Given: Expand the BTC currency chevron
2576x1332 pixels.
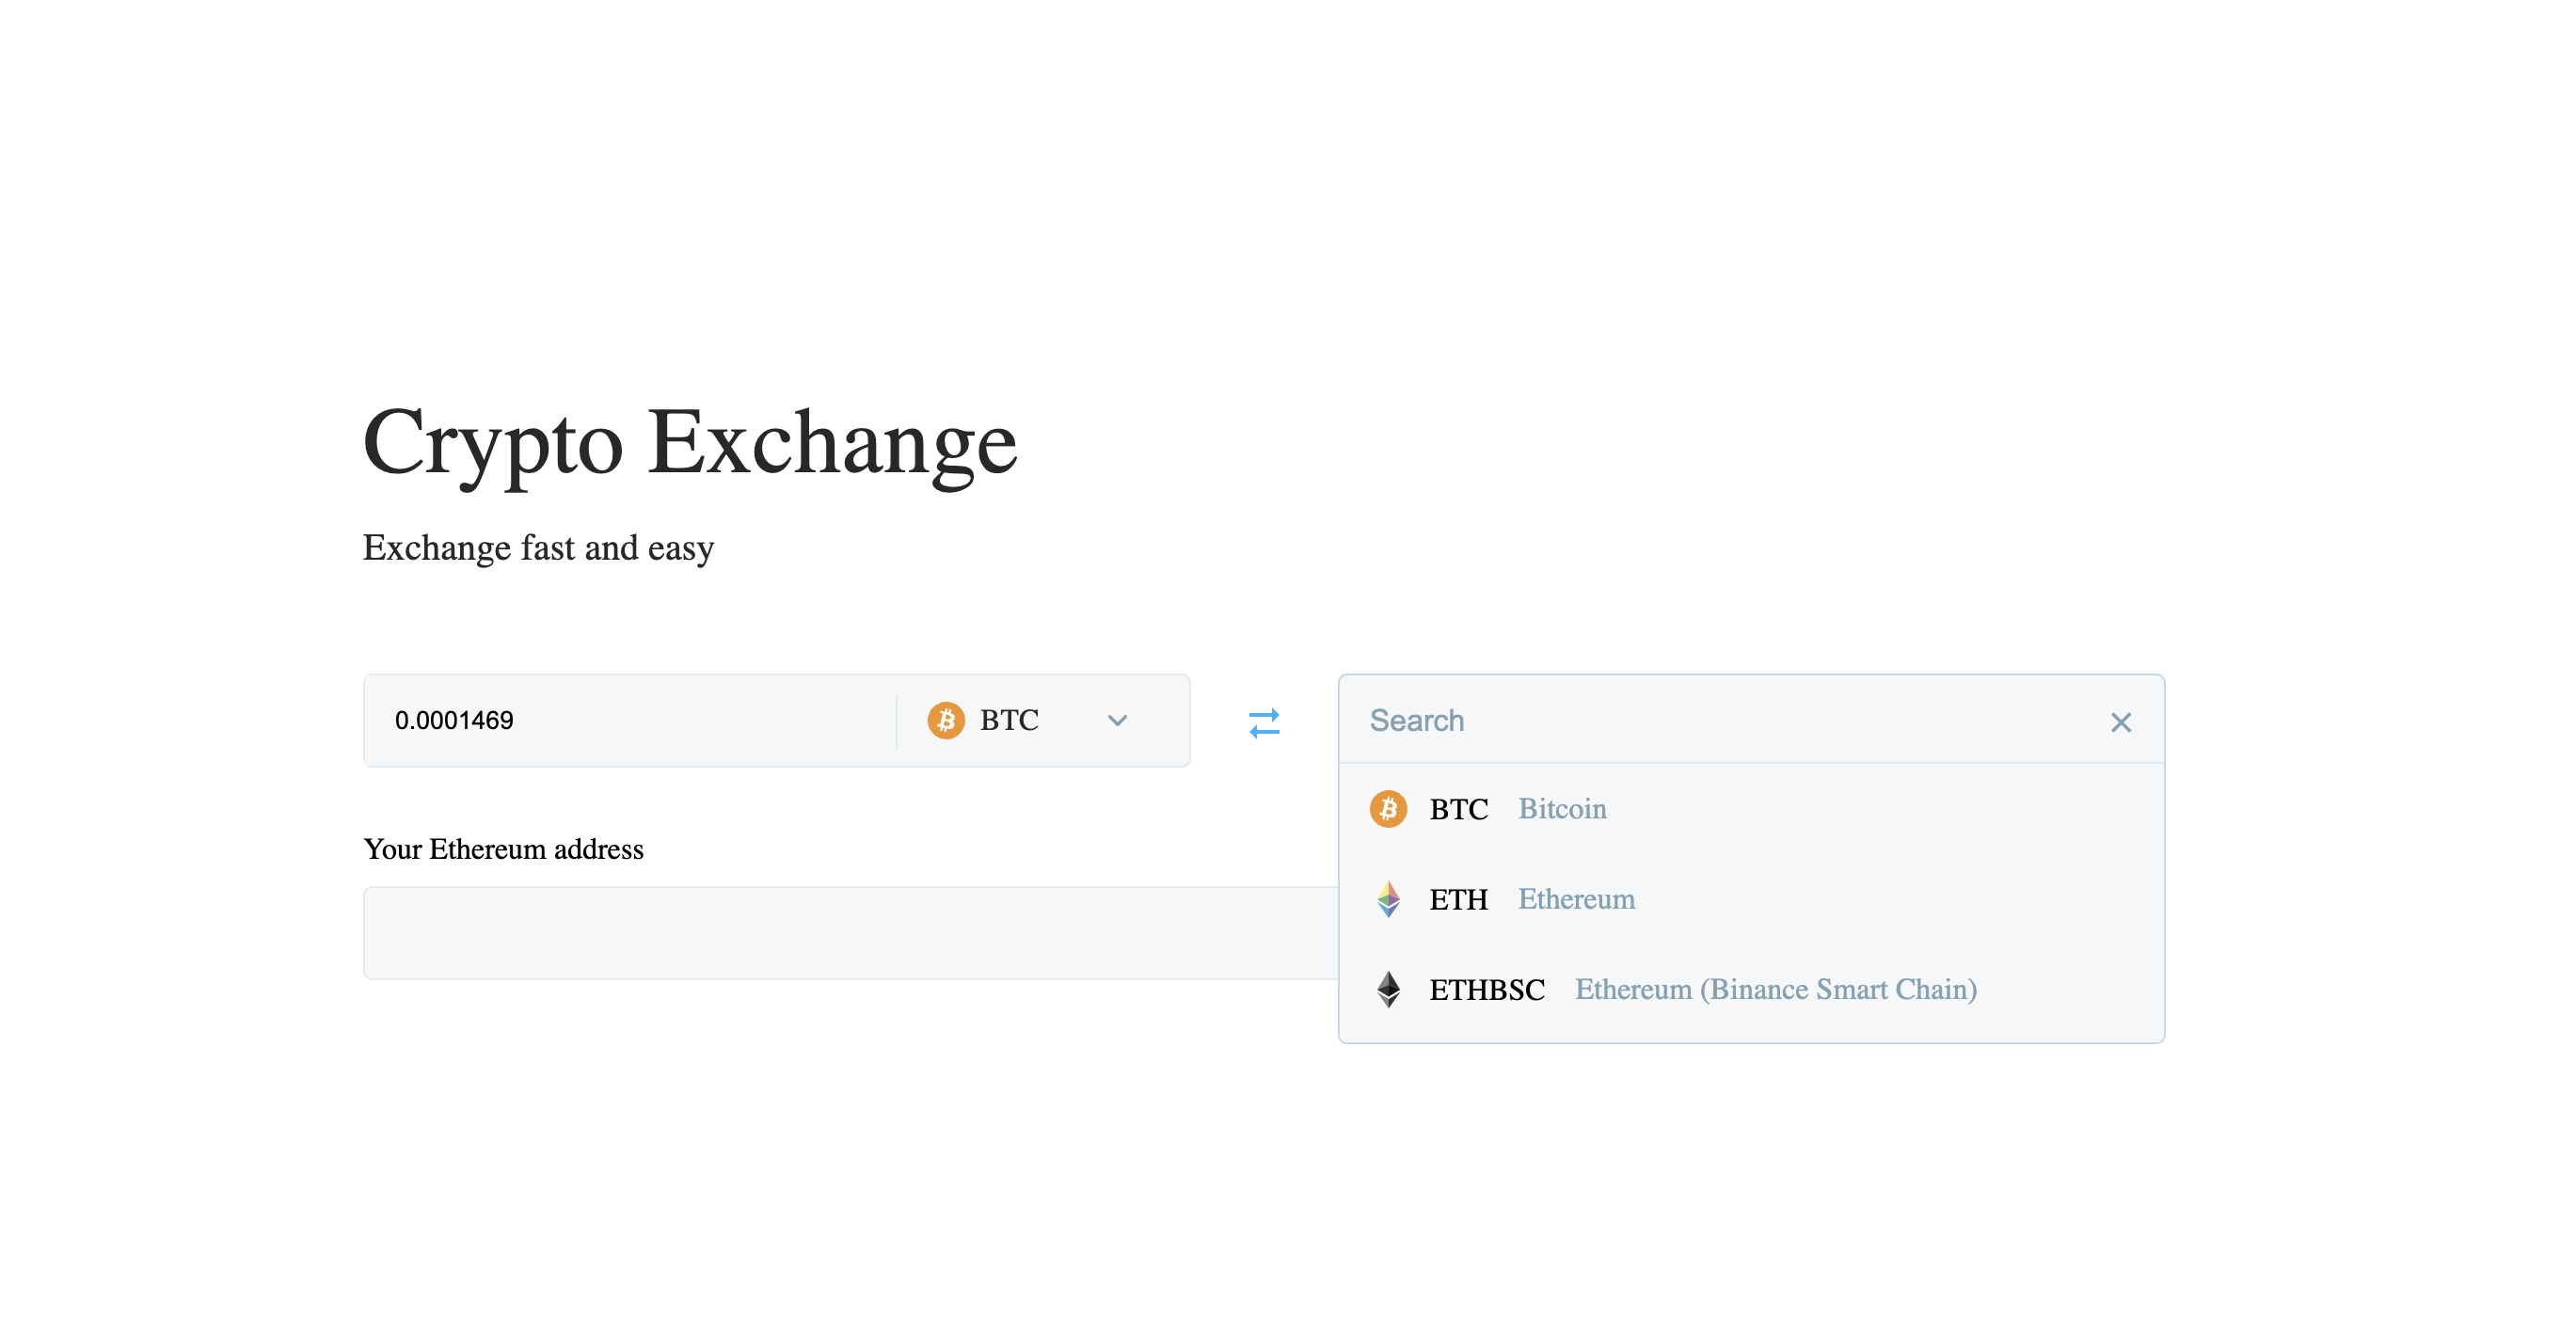Looking at the screenshot, I should click(1117, 720).
